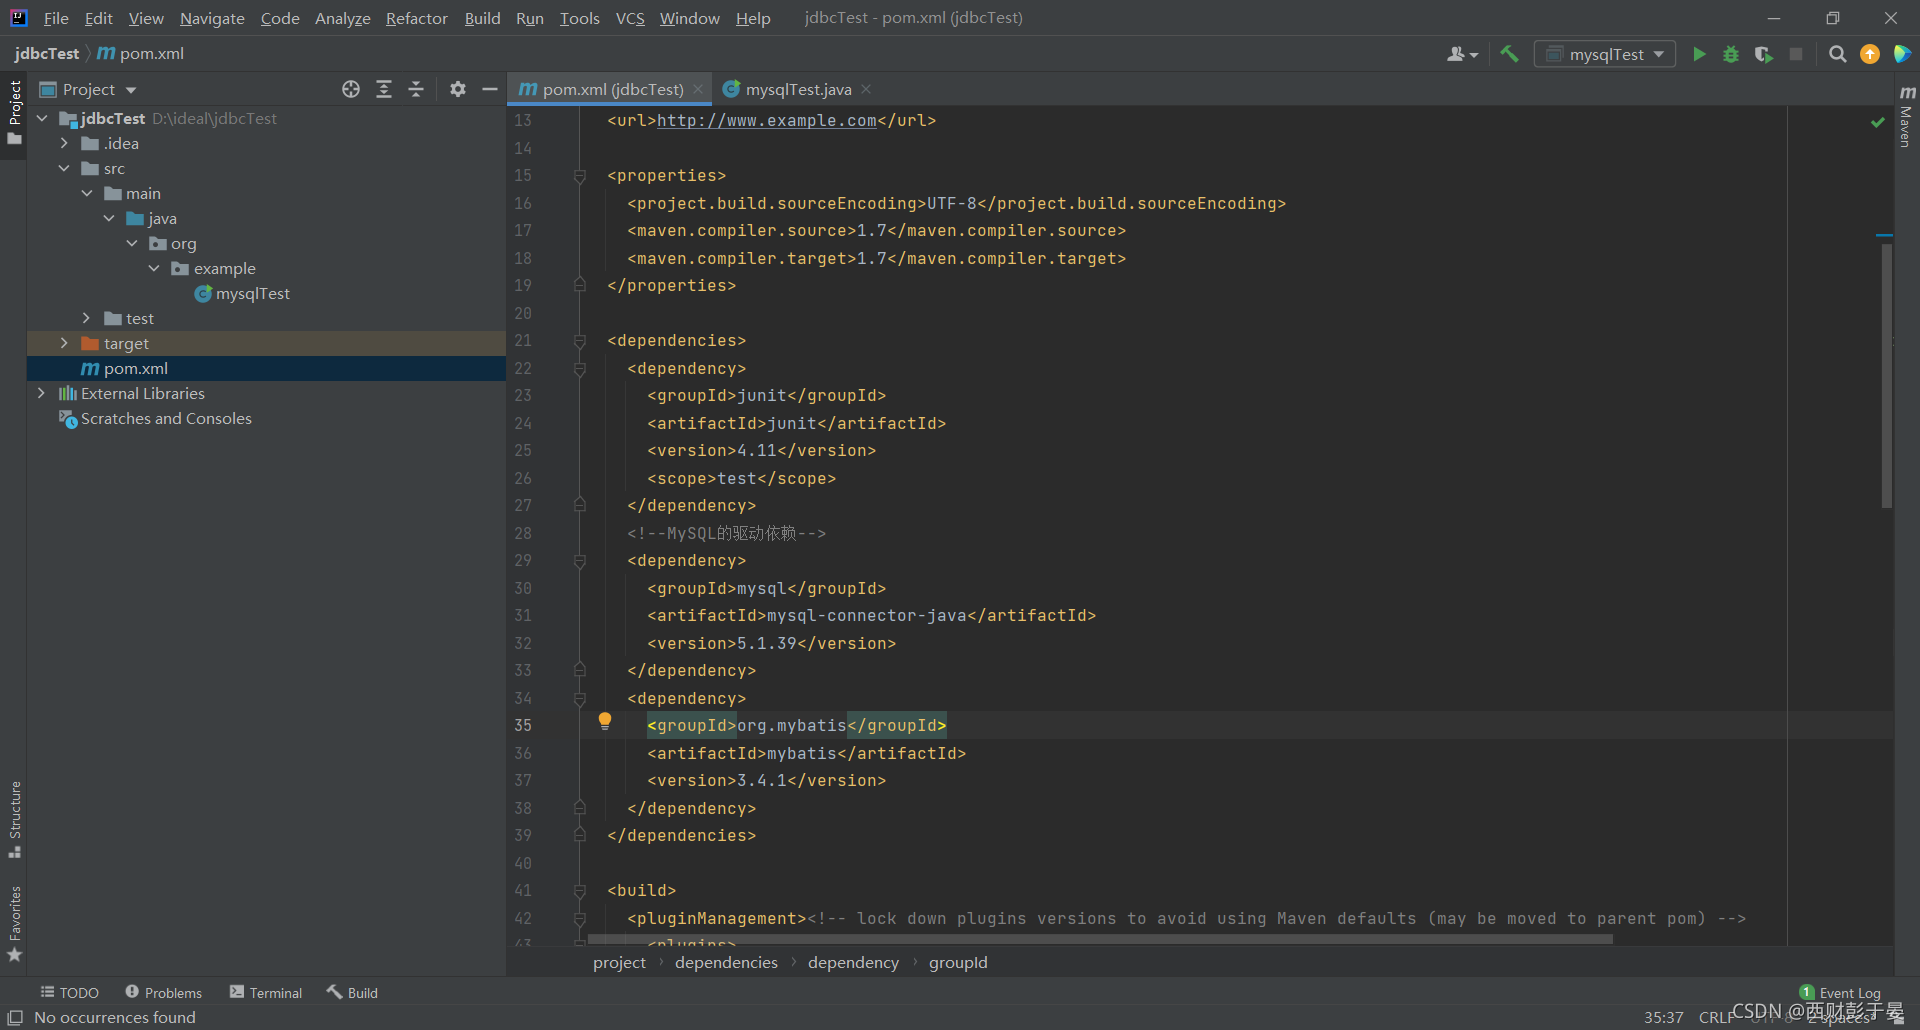The width and height of the screenshot is (1920, 1030).
Task: Open the File menu
Action: pos(56,18)
